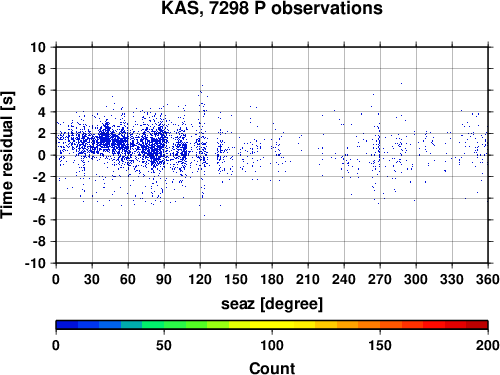
Task: Click the y-axis tick label 10
Action: tap(38, 47)
